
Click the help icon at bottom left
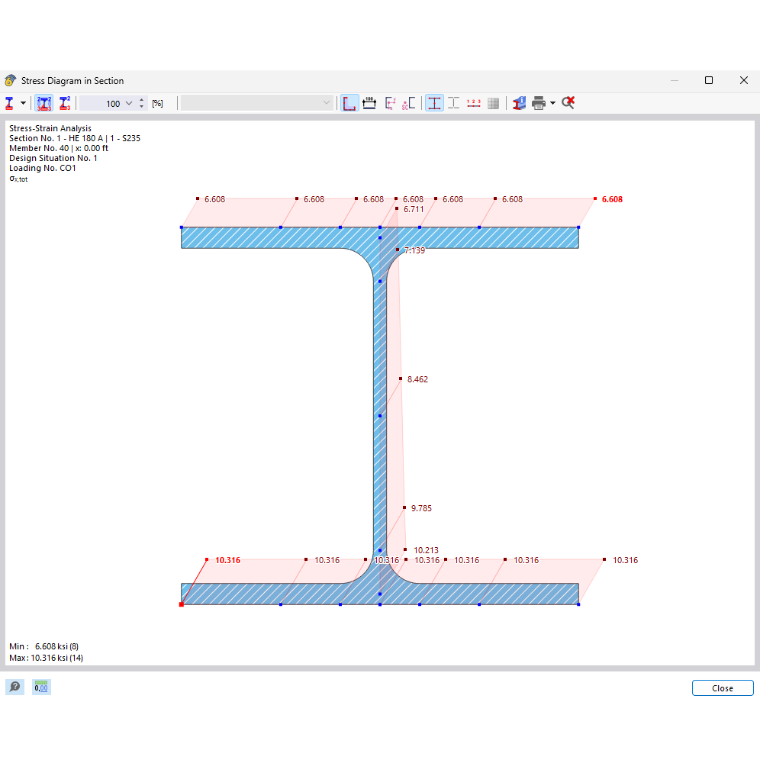pyautogui.click(x=15, y=687)
